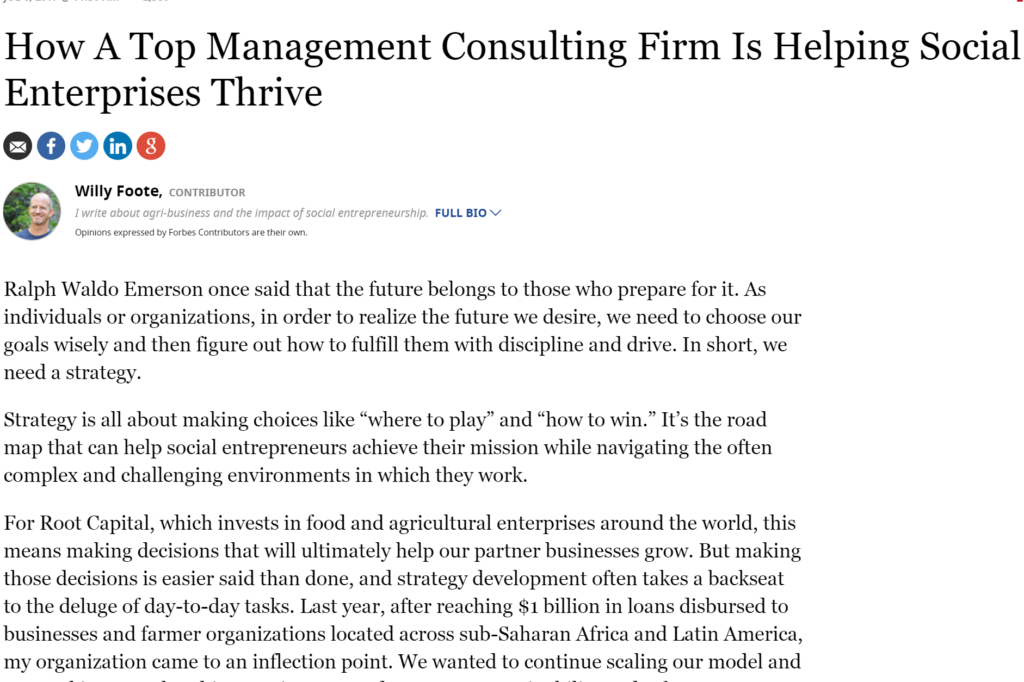Share the article on Facebook
Image resolution: width=1024 pixels, height=682 pixels.
coord(51,146)
